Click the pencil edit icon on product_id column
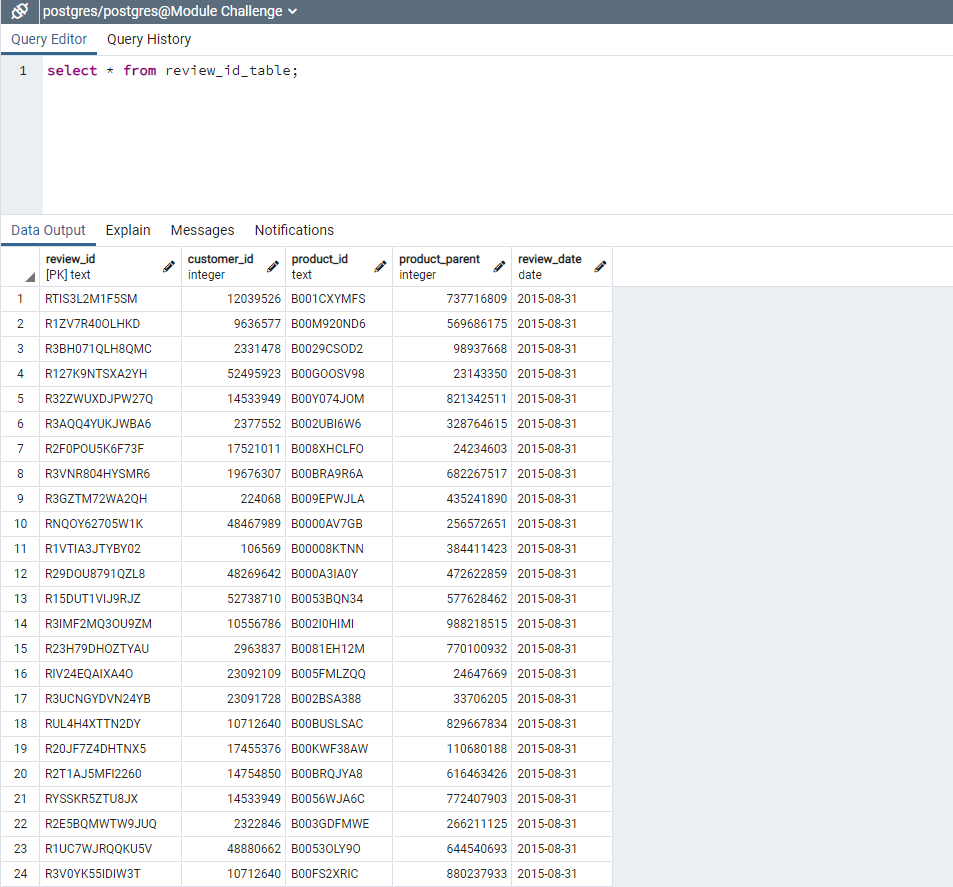Image resolution: width=953 pixels, height=887 pixels. (x=380, y=266)
